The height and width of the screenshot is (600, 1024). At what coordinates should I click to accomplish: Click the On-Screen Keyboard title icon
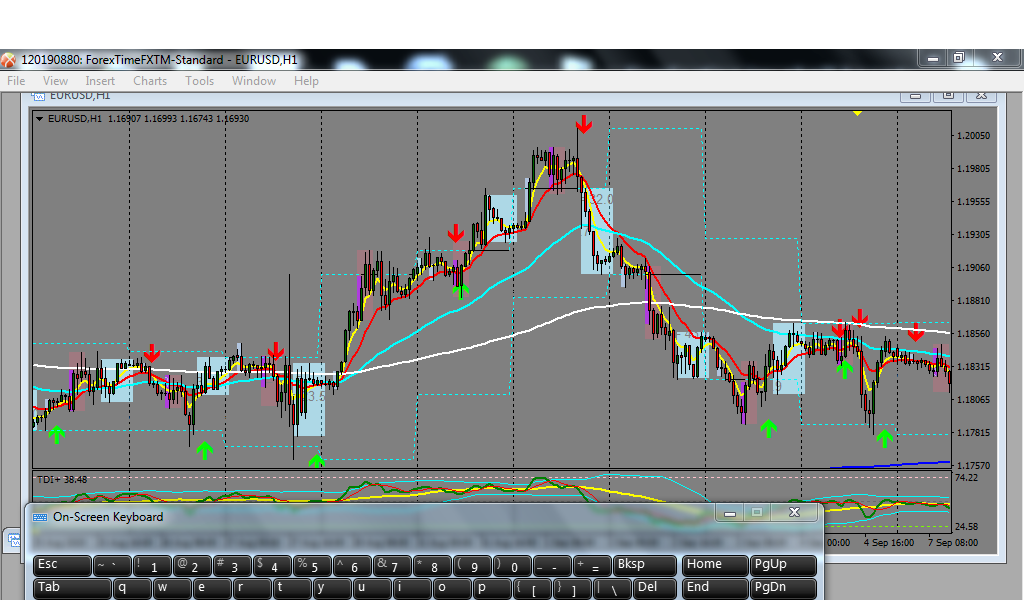[40, 517]
